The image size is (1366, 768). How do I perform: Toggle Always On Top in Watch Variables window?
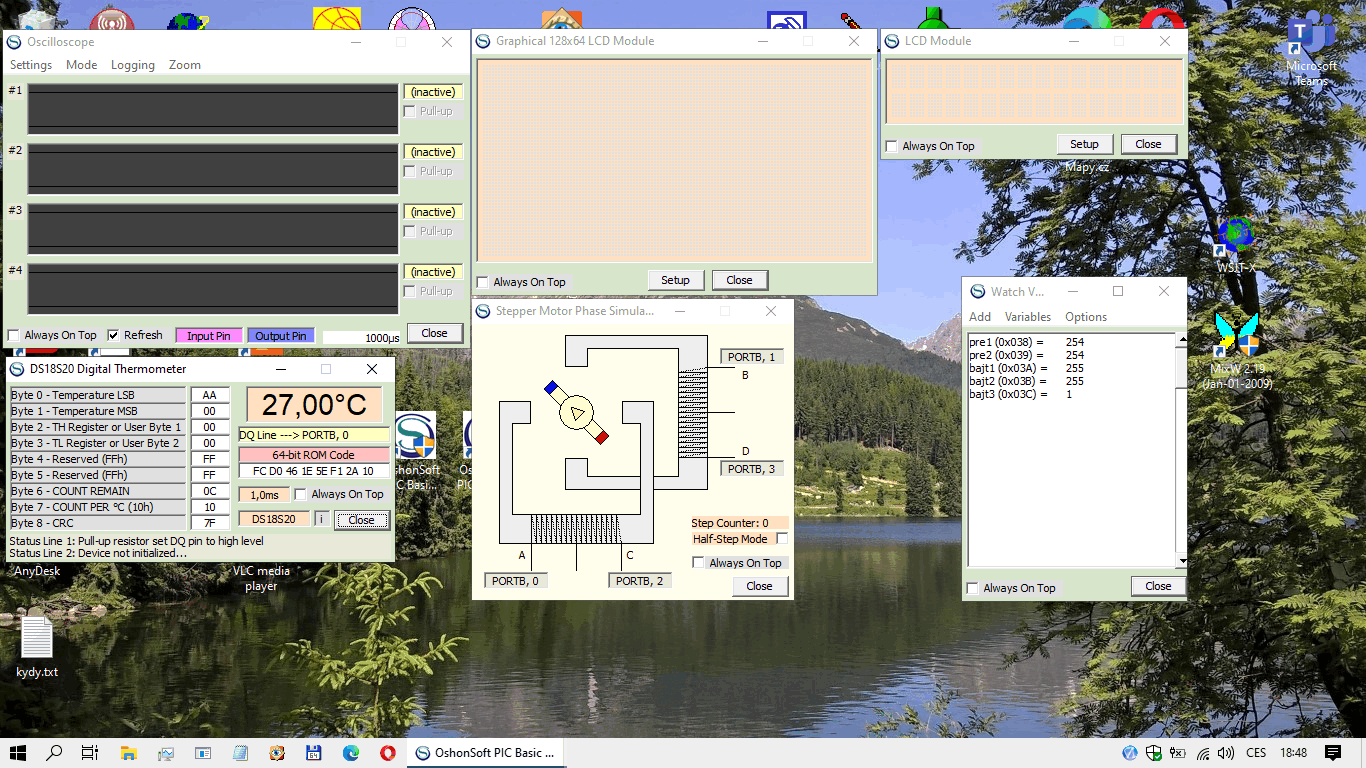point(974,588)
